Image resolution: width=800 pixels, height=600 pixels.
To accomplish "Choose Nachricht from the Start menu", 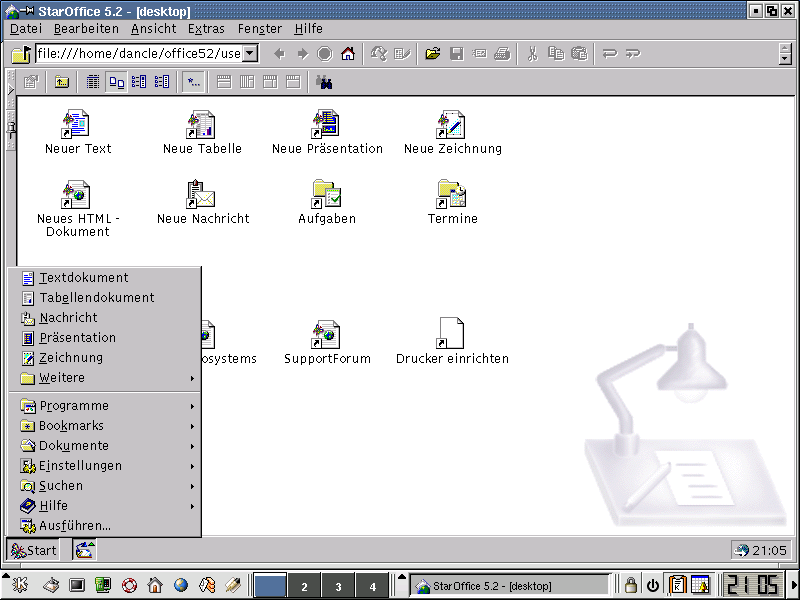I will (105, 318).
